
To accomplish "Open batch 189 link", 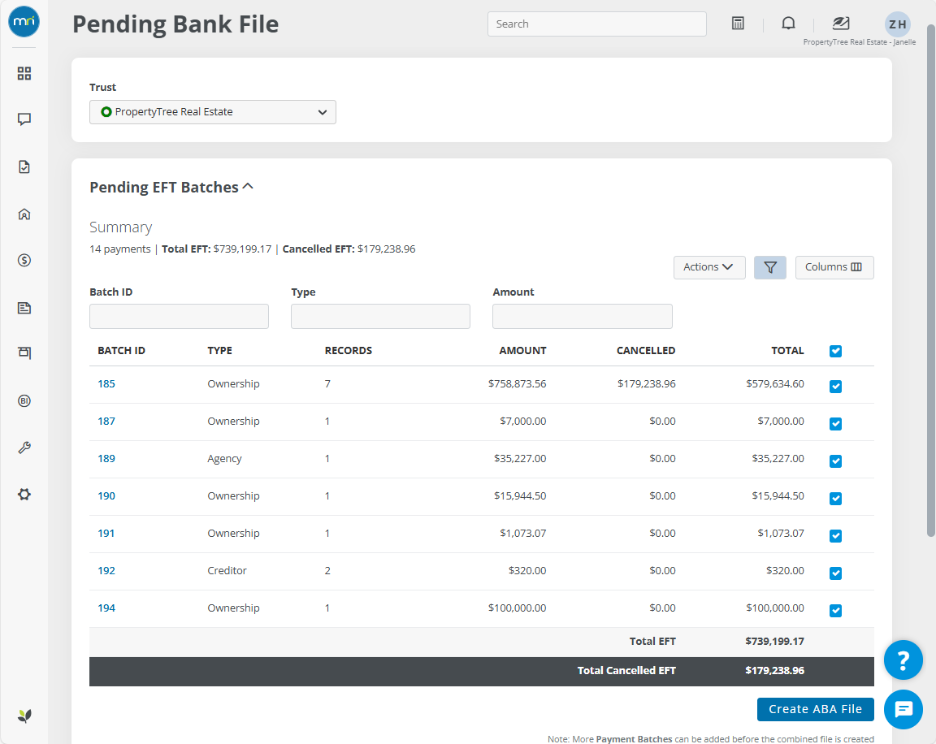I will click(x=106, y=459).
